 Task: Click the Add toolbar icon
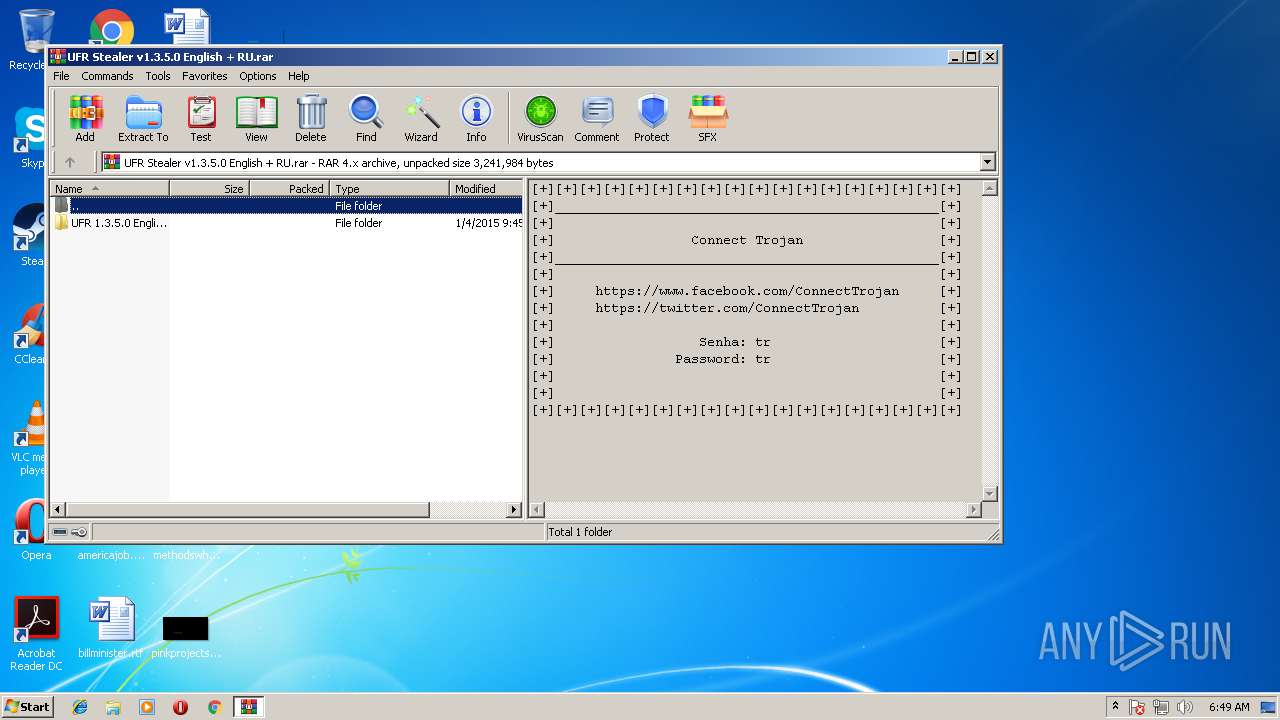pyautogui.click(x=85, y=119)
